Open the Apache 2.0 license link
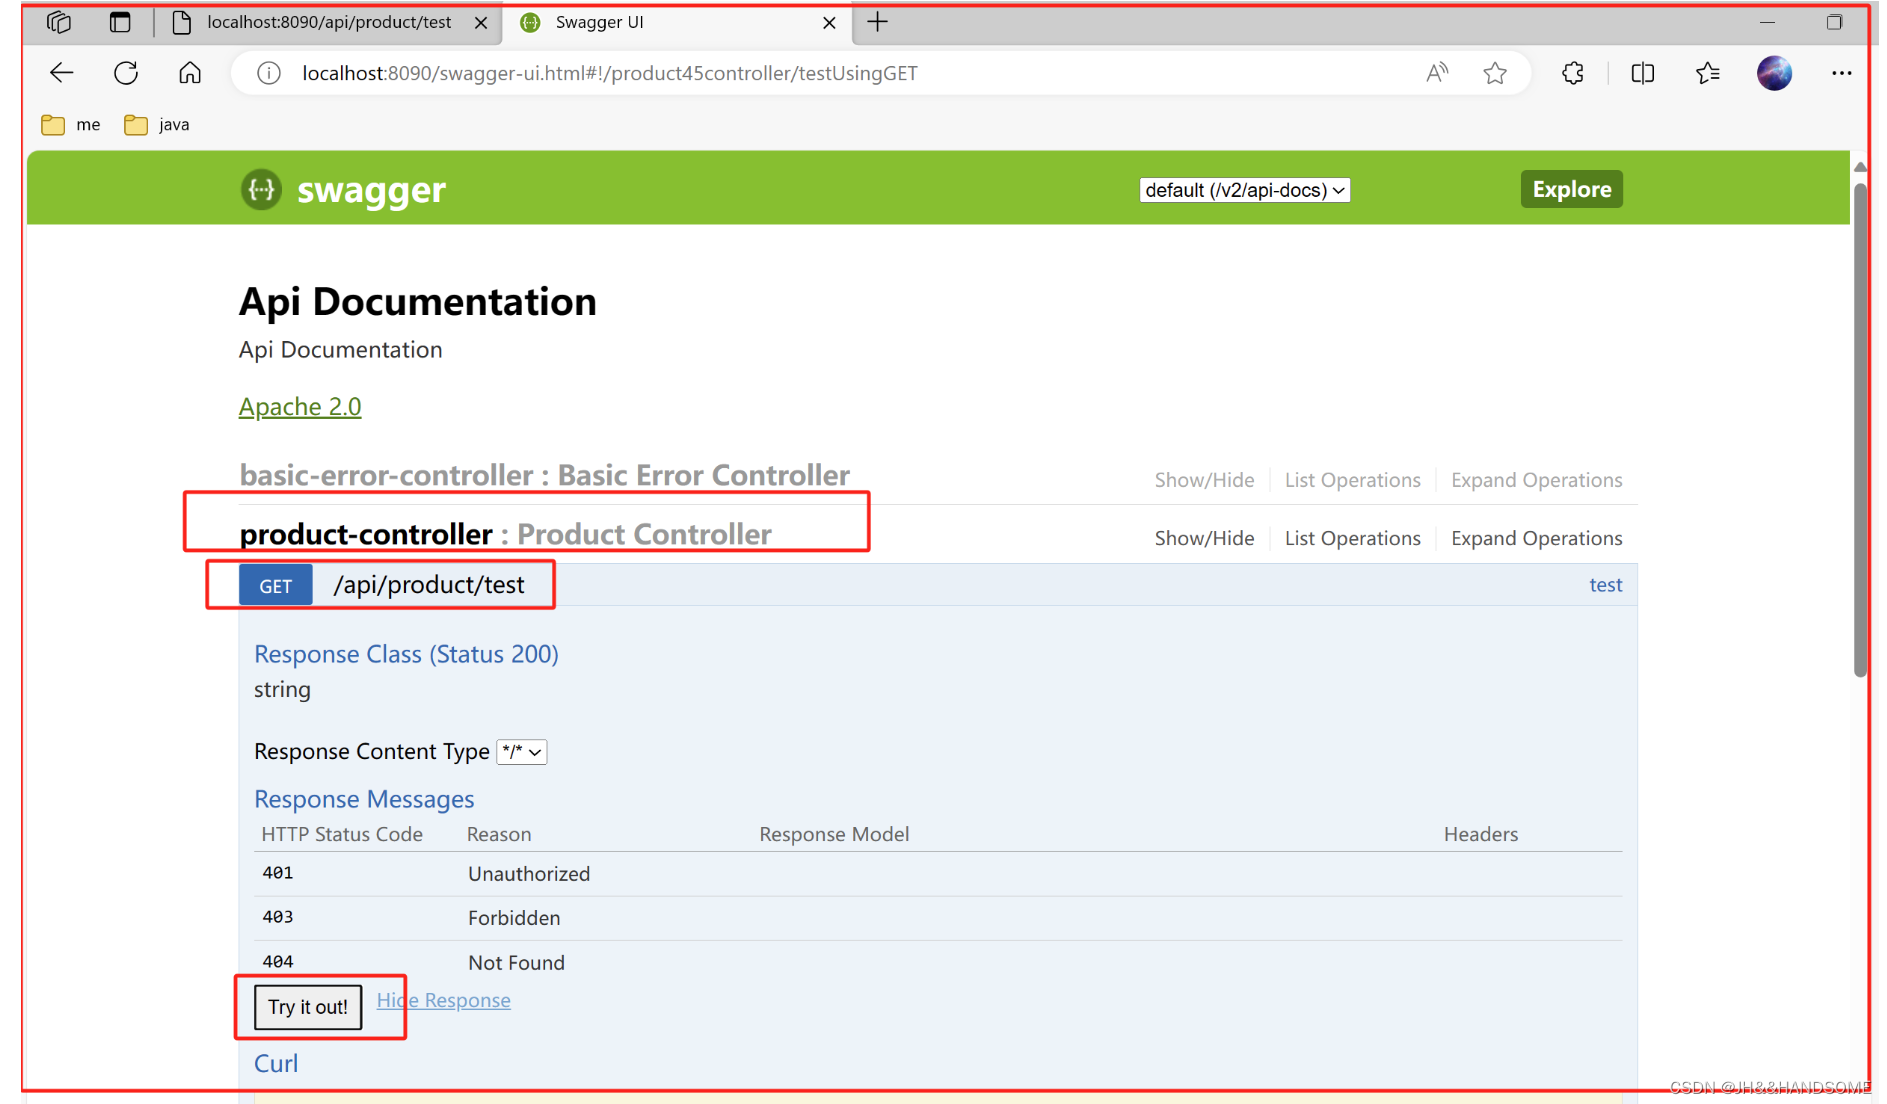This screenshot has width=1887, height=1104. pos(300,407)
